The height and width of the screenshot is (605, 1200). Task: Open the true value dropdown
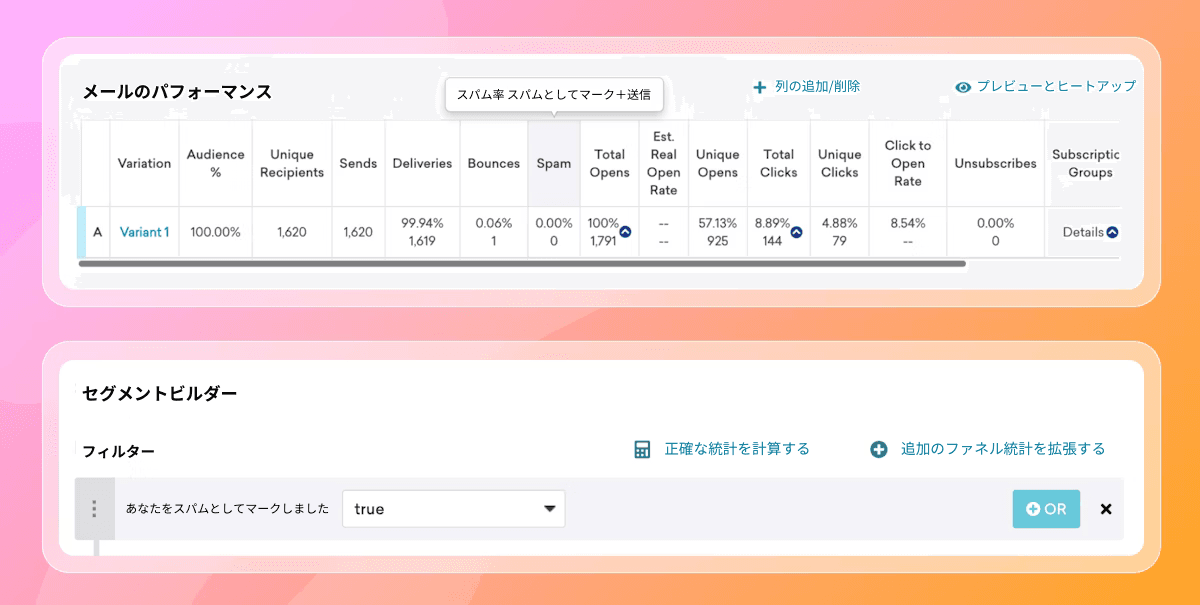453,509
